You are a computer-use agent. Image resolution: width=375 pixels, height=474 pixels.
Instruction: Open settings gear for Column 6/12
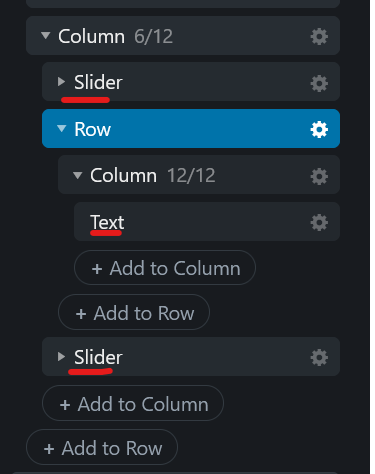click(319, 36)
